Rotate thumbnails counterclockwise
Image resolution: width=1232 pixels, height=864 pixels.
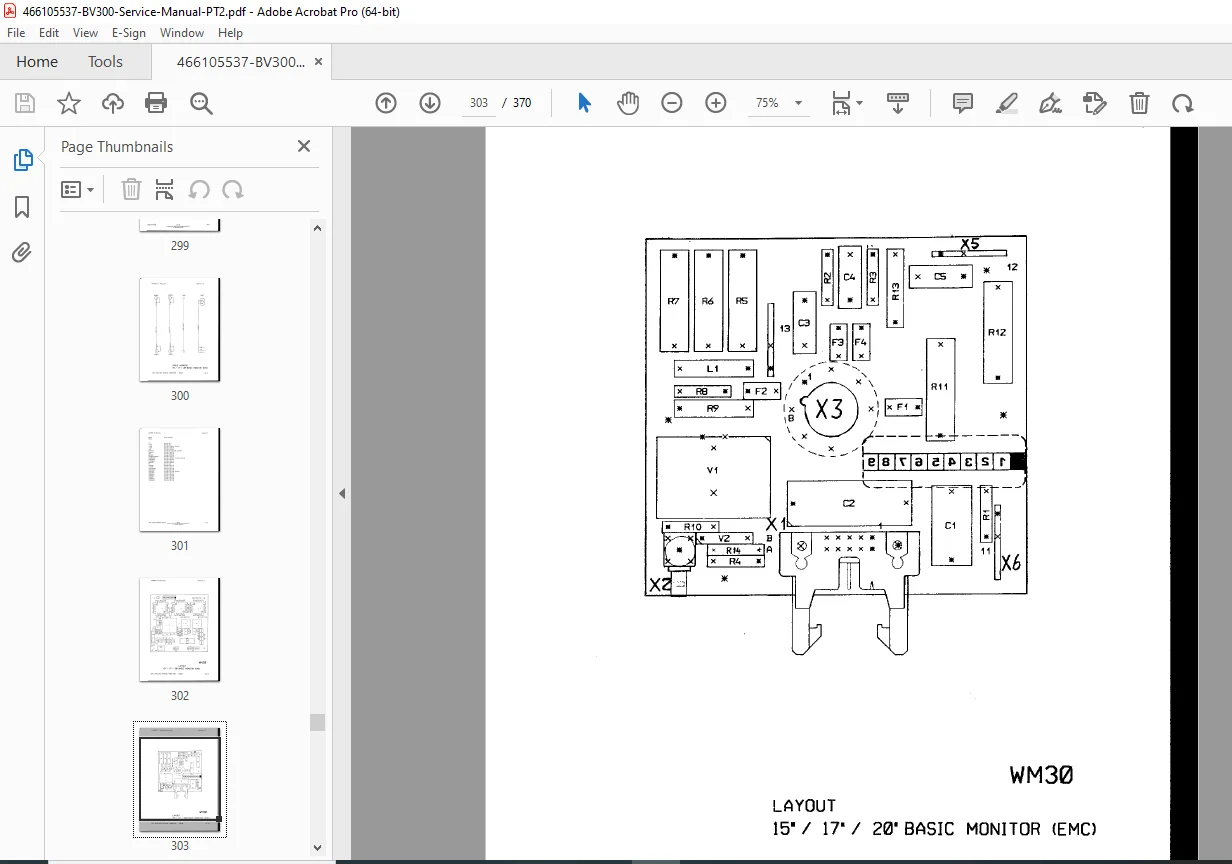(199, 189)
